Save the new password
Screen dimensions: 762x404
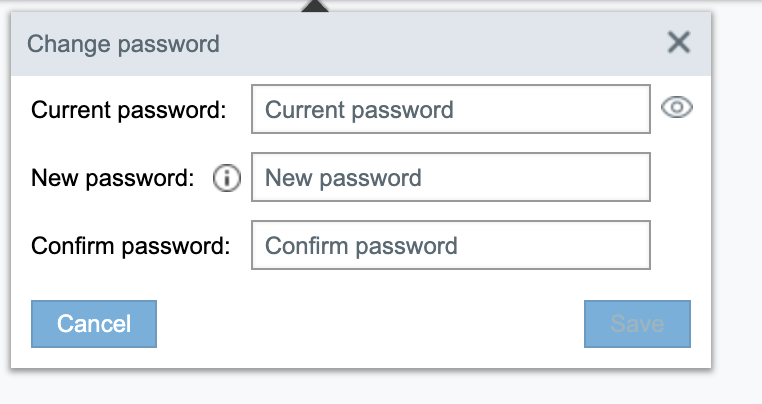[637, 324]
